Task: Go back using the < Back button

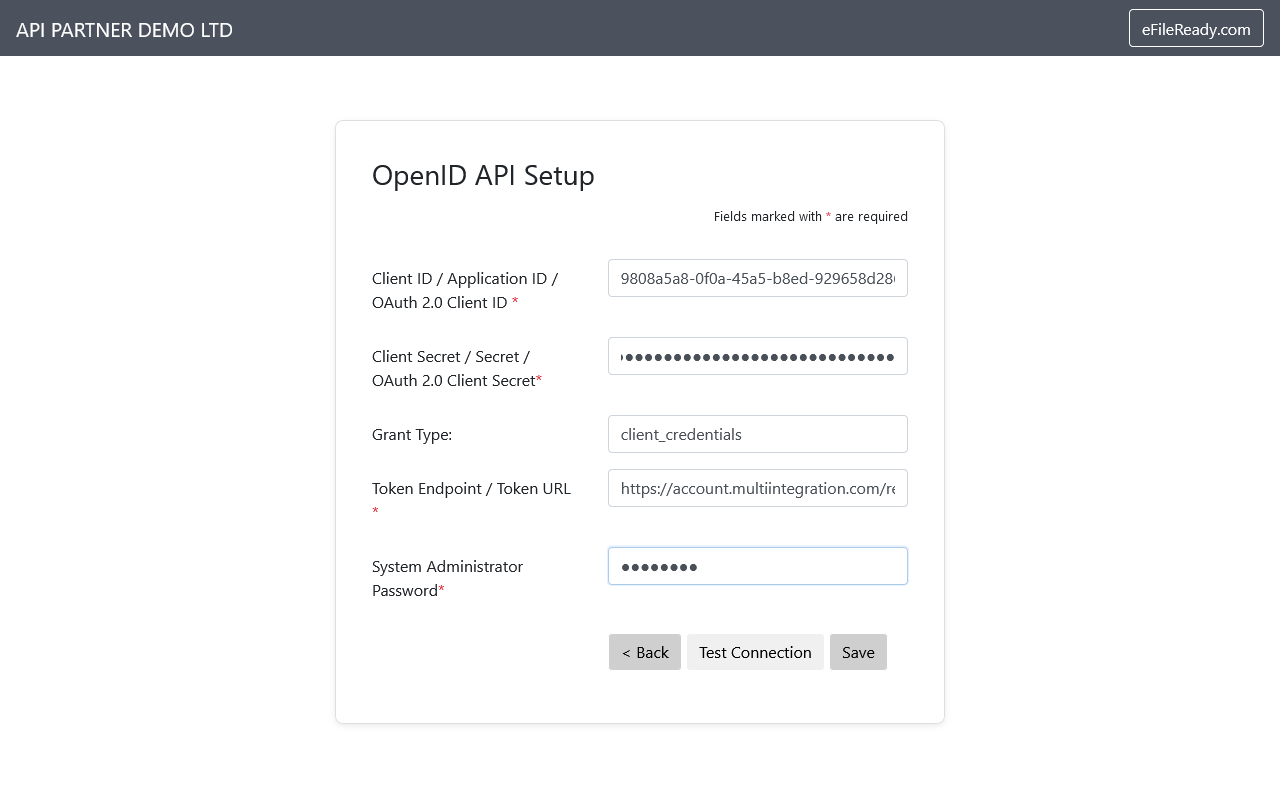Action: tap(644, 652)
